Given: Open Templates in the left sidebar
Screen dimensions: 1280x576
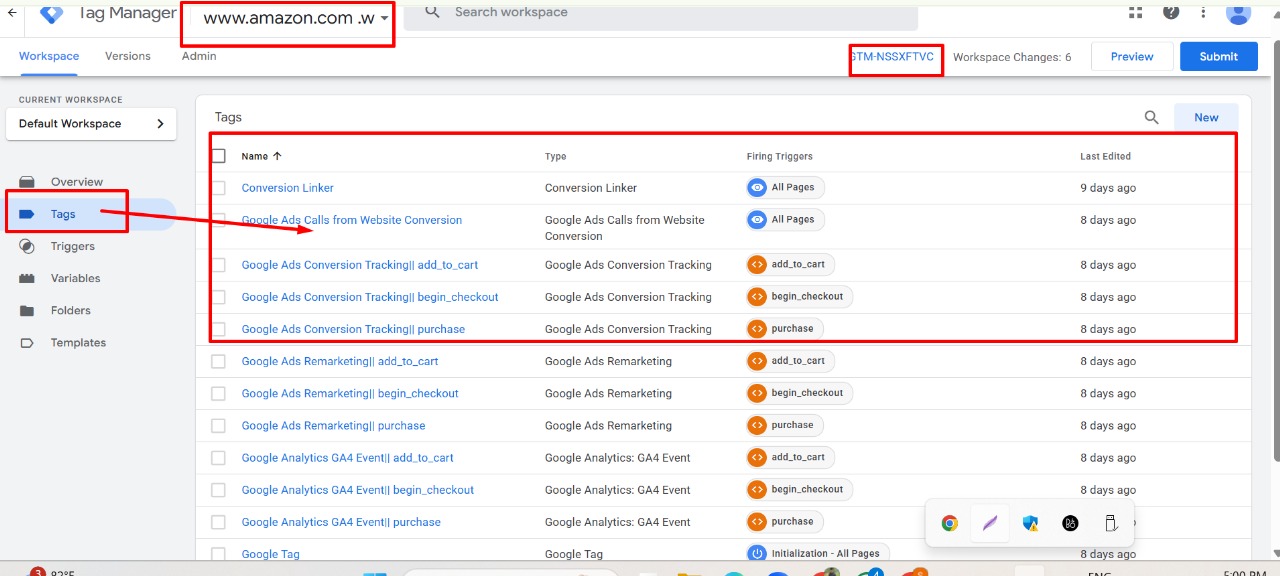Looking at the screenshot, I should pyautogui.click(x=78, y=342).
